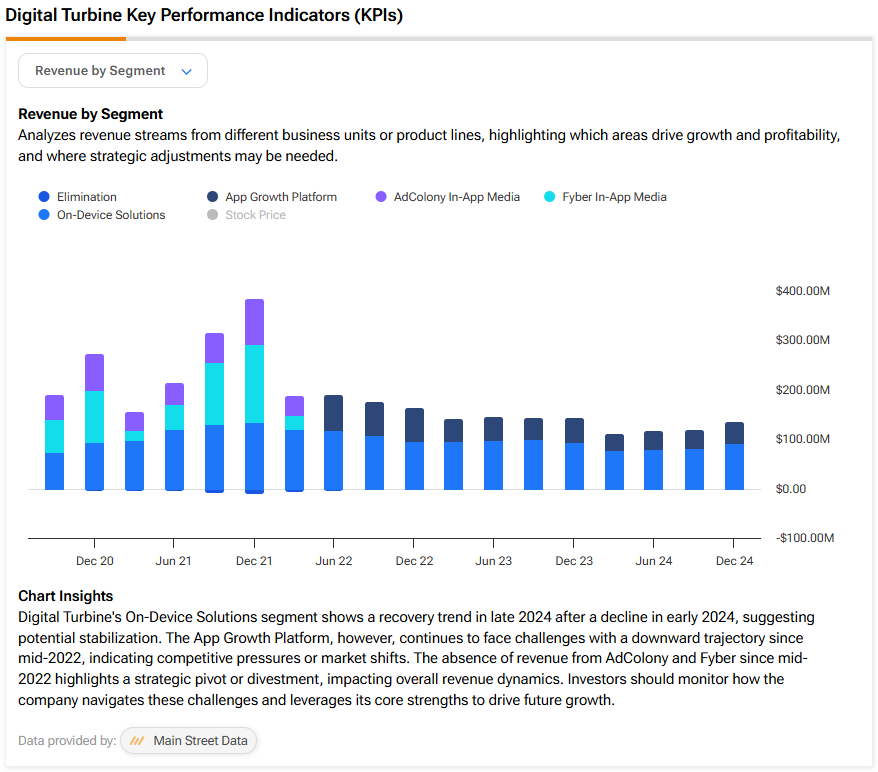Click the Dec 20 x-axis label
The width and height of the screenshot is (878, 772).
click(x=95, y=561)
